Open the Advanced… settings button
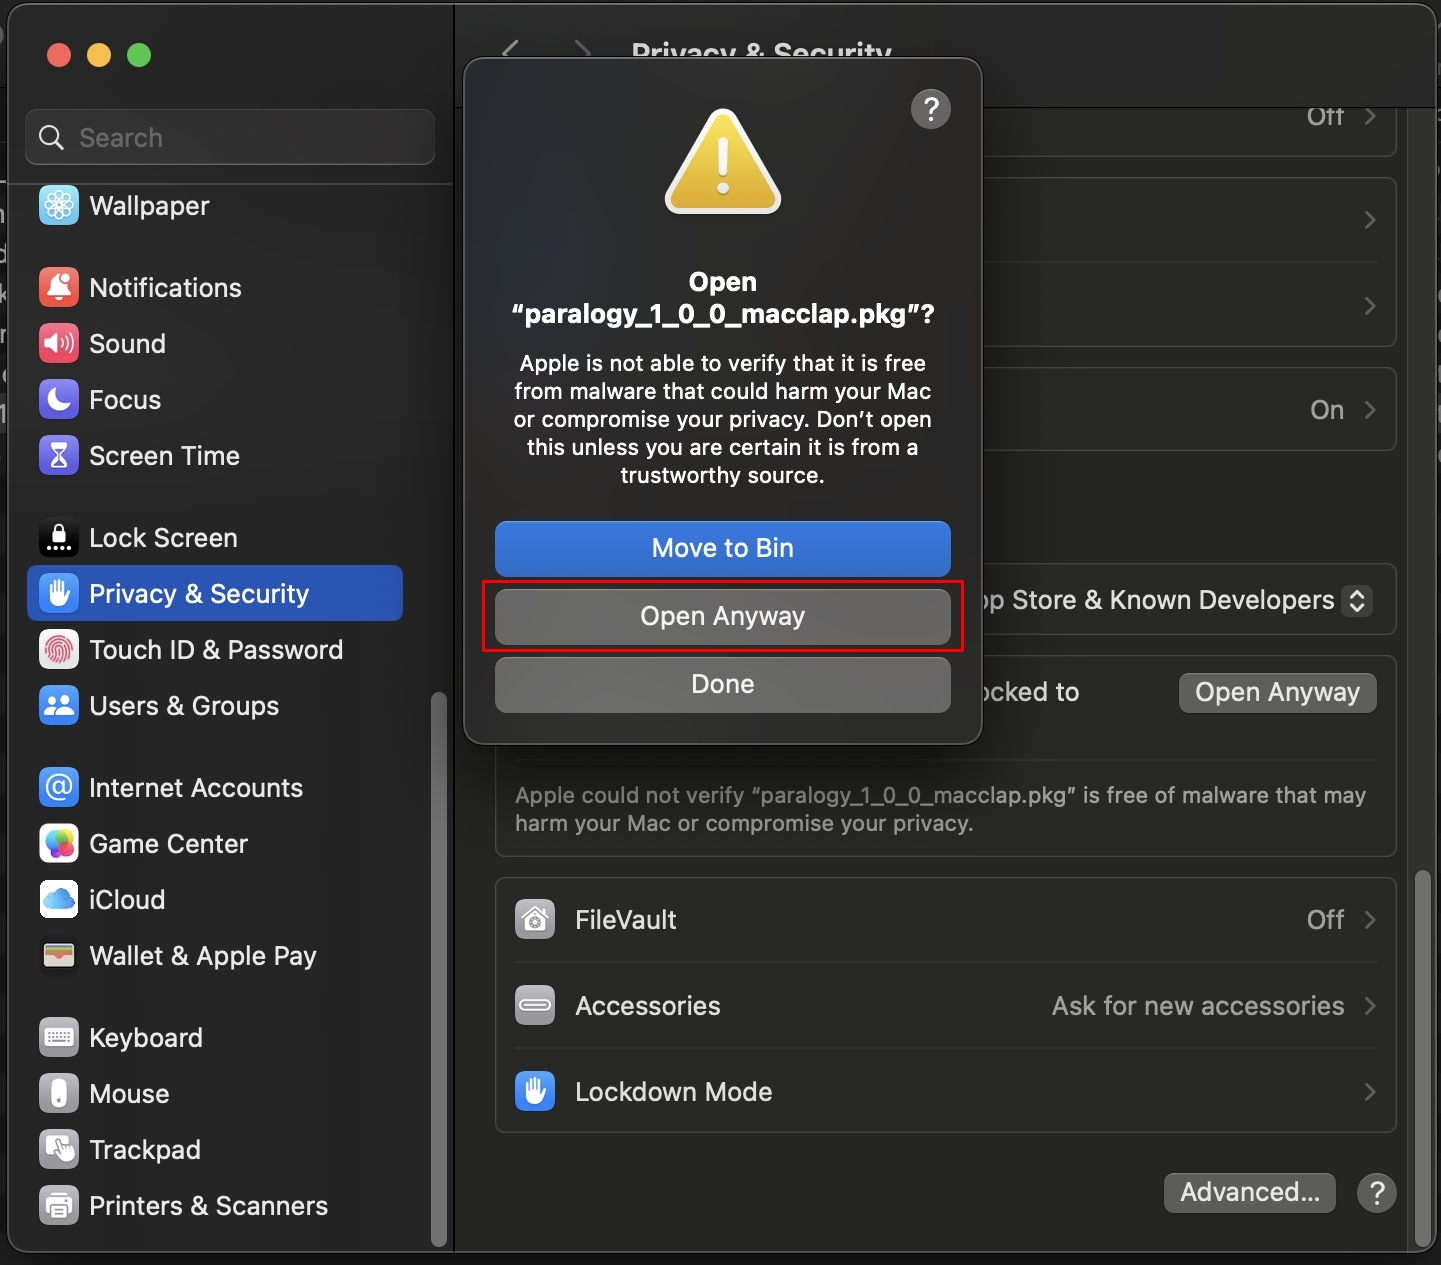This screenshot has width=1441, height=1265. [1250, 1193]
